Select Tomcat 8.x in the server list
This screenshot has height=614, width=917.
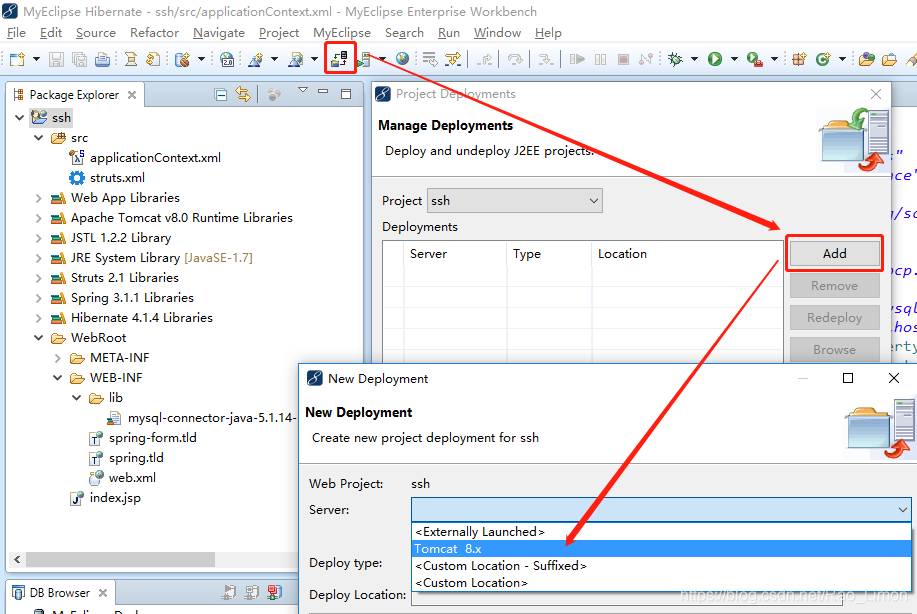(x=661, y=549)
